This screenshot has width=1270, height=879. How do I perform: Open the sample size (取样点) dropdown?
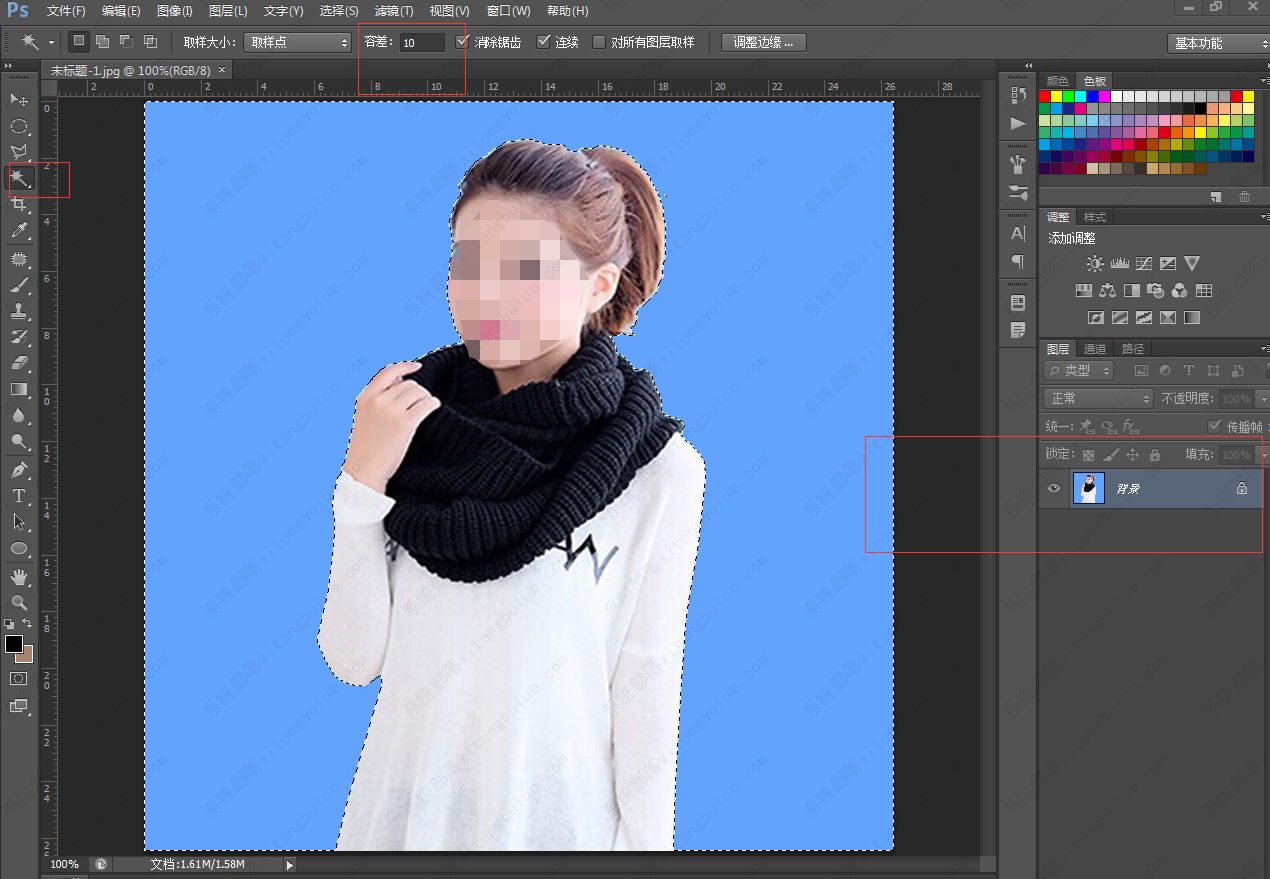297,42
